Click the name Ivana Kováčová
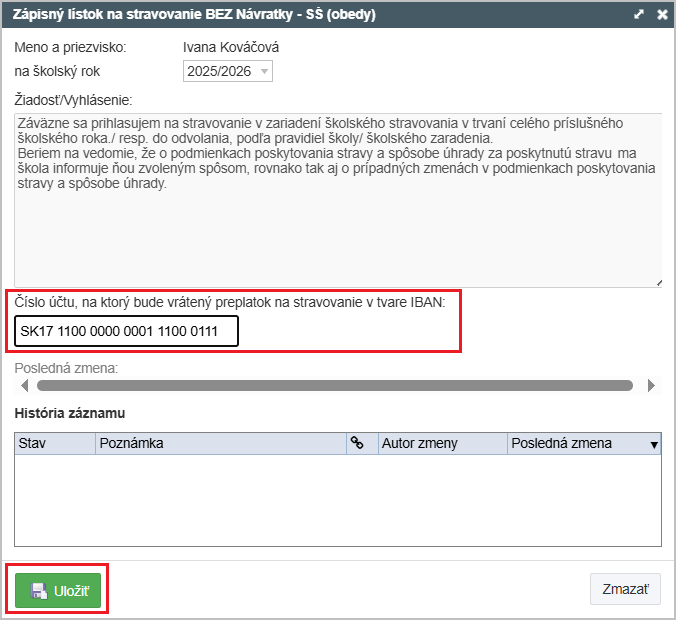The height and width of the screenshot is (620, 676). tap(231, 47)
